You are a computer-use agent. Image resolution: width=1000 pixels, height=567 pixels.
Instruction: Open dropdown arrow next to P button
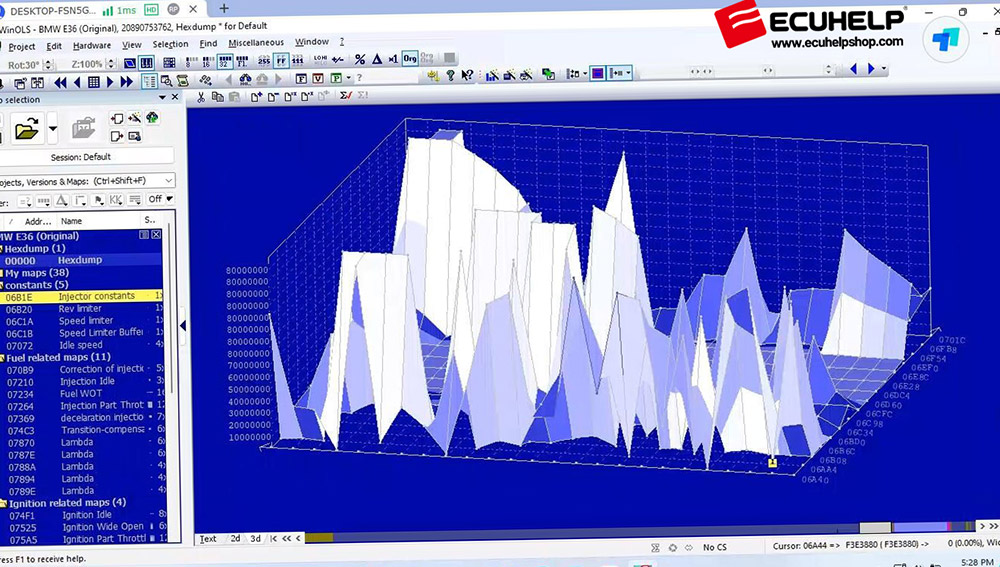348,78
